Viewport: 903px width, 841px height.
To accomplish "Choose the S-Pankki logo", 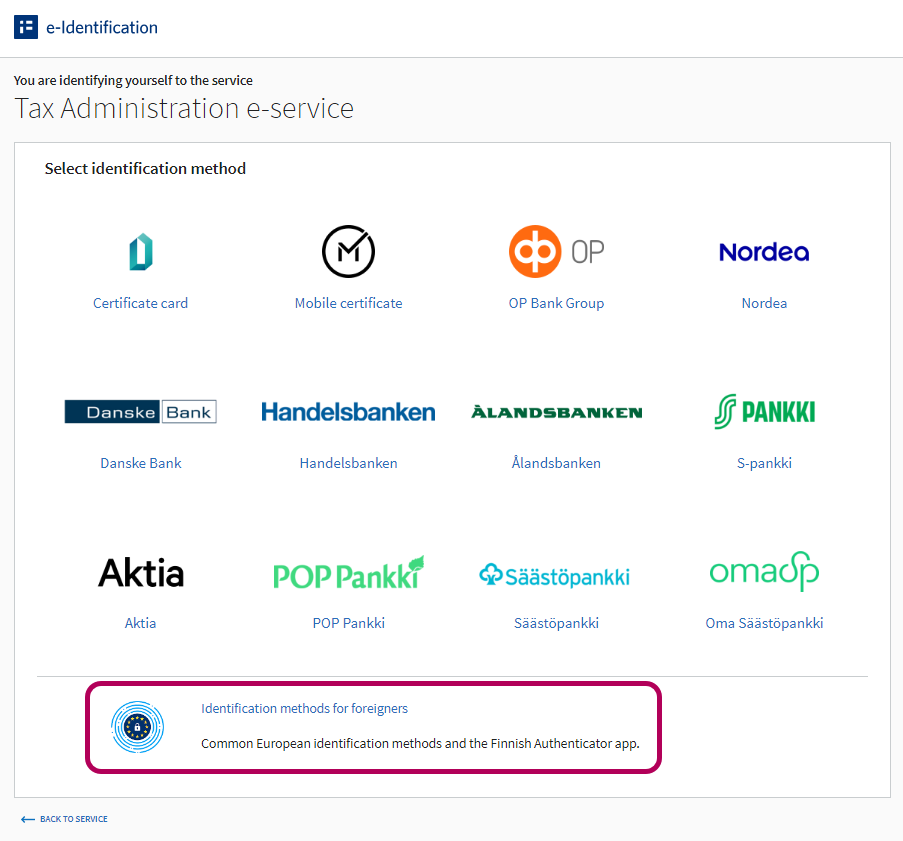I will coord(764,412).
